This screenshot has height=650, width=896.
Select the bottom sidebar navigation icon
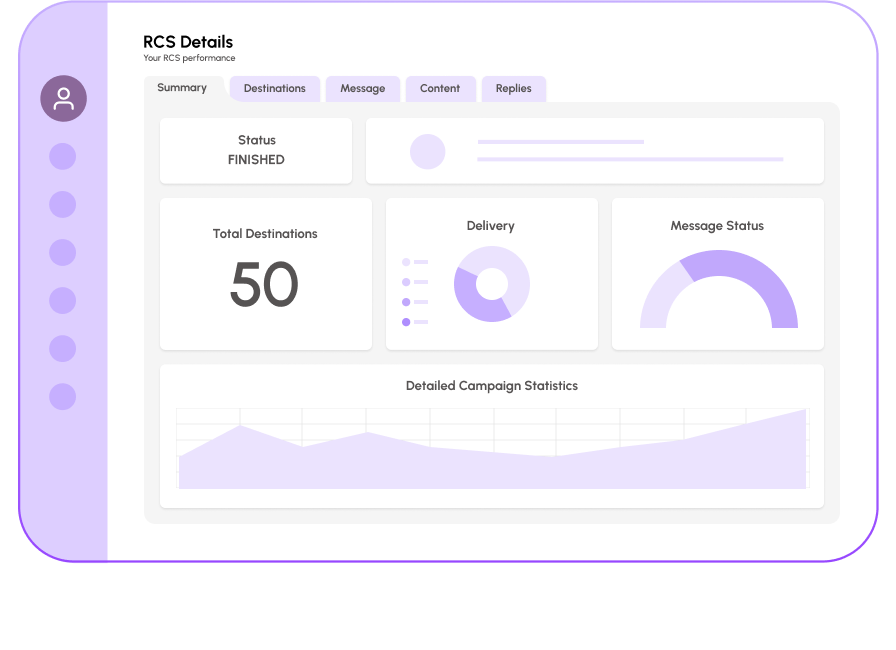62,397
